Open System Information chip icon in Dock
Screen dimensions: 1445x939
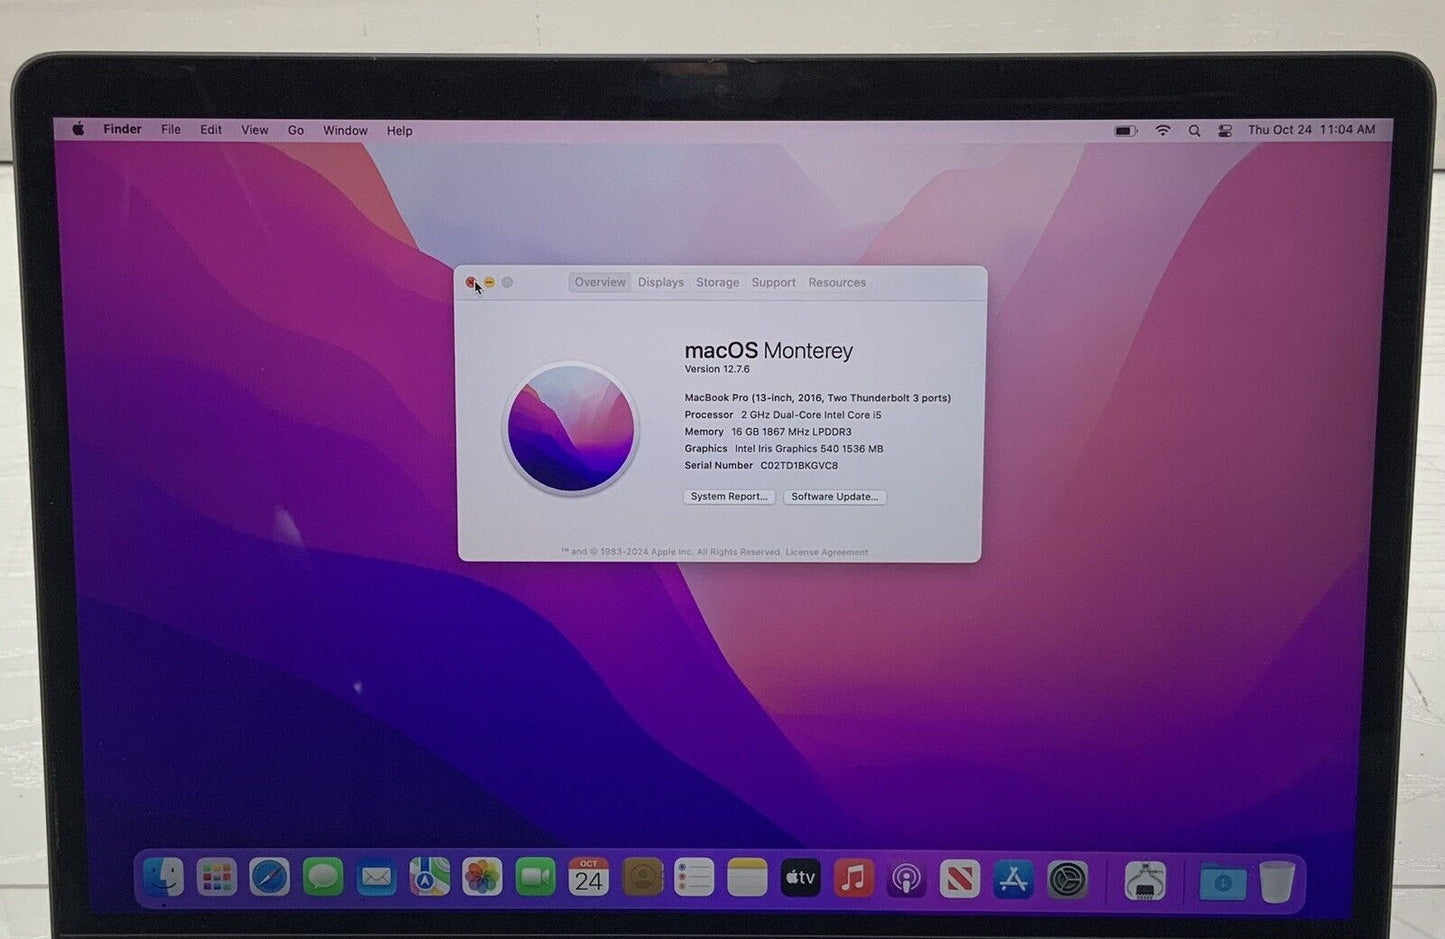pos(1145,881)
